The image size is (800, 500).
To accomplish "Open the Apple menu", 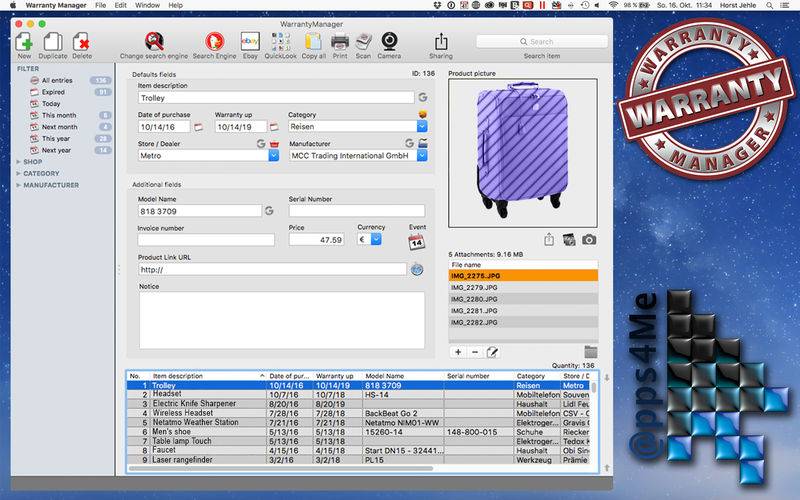I will 13,5.
